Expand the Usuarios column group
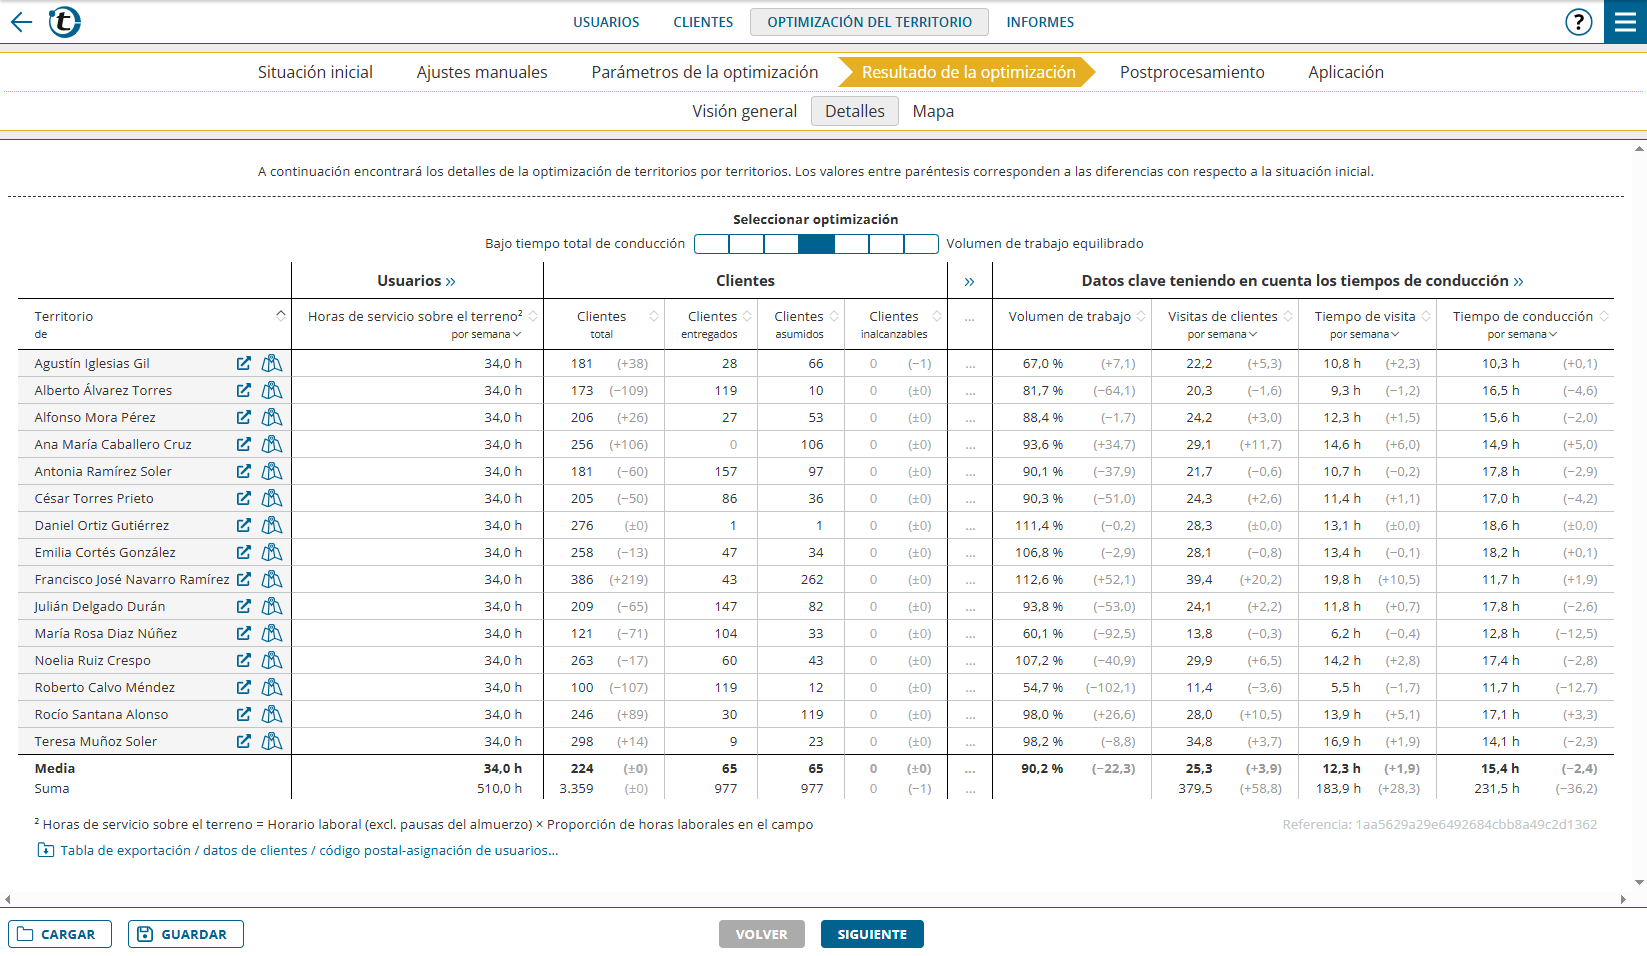This screenshot has width=1647, height=956. pyautogui.click(x=451, y=282)
